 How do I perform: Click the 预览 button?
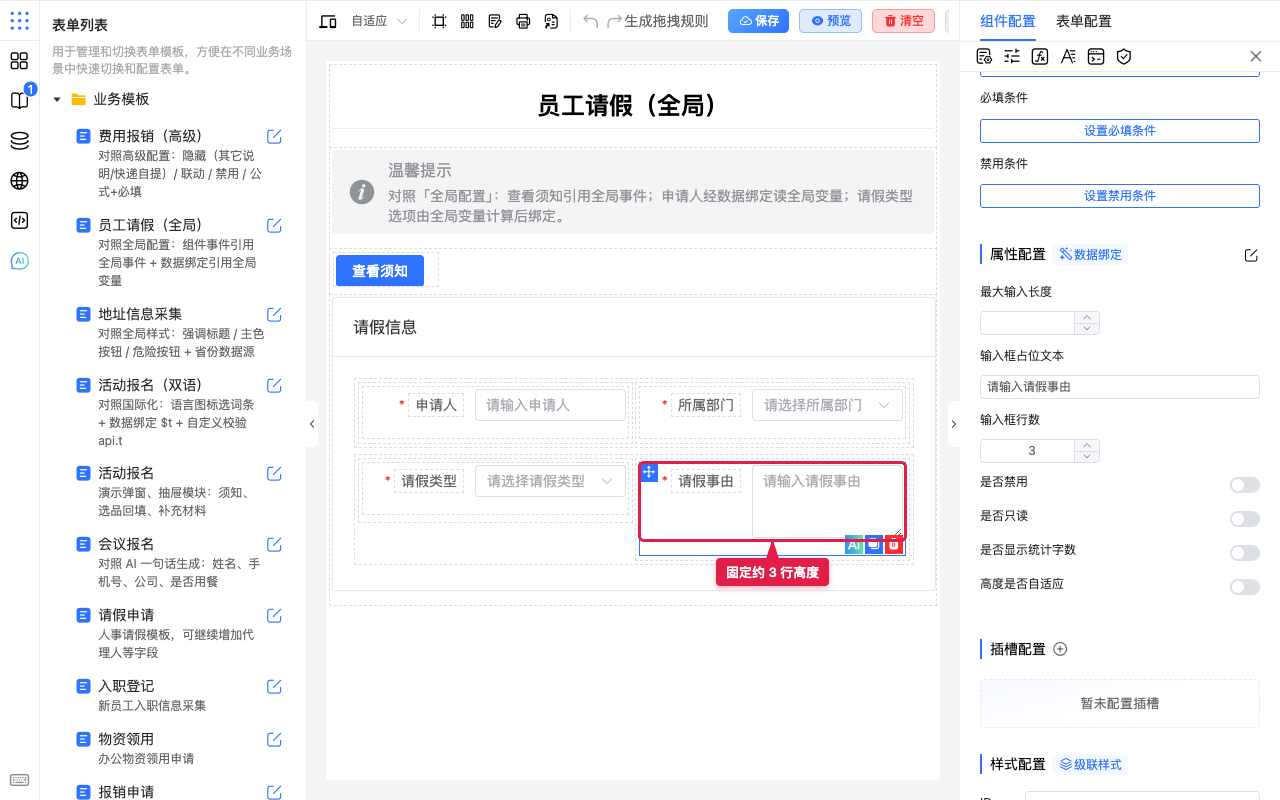tap(830, 21)
